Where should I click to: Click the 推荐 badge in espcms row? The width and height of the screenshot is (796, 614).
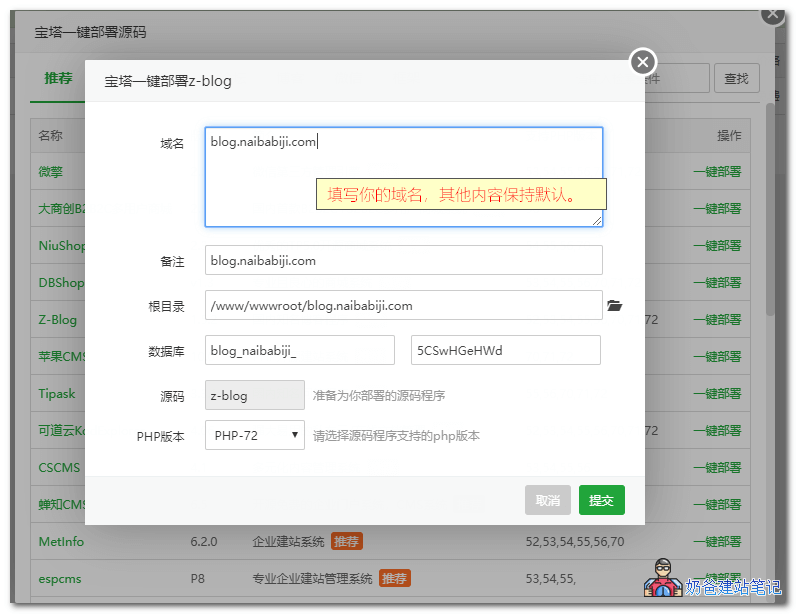[x=394, y=579]
